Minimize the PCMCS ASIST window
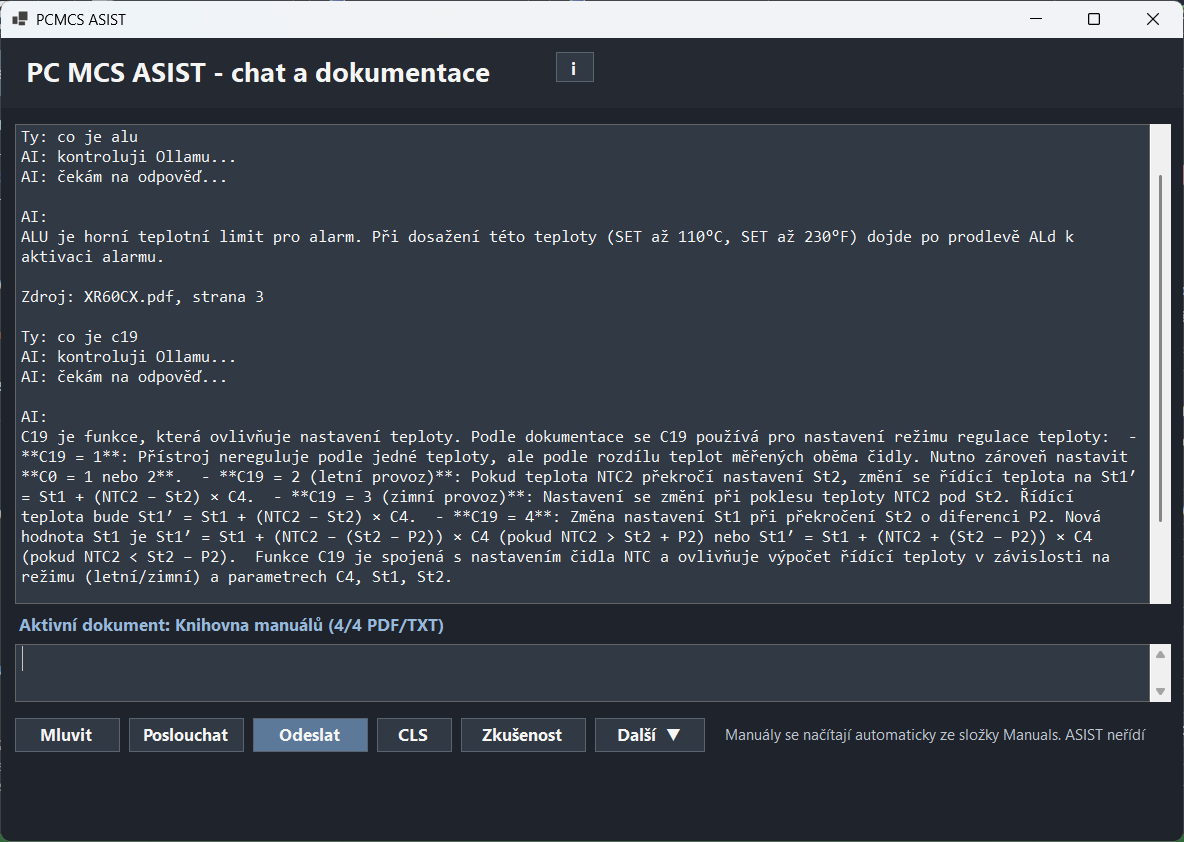 click(x=1036, y=19)
